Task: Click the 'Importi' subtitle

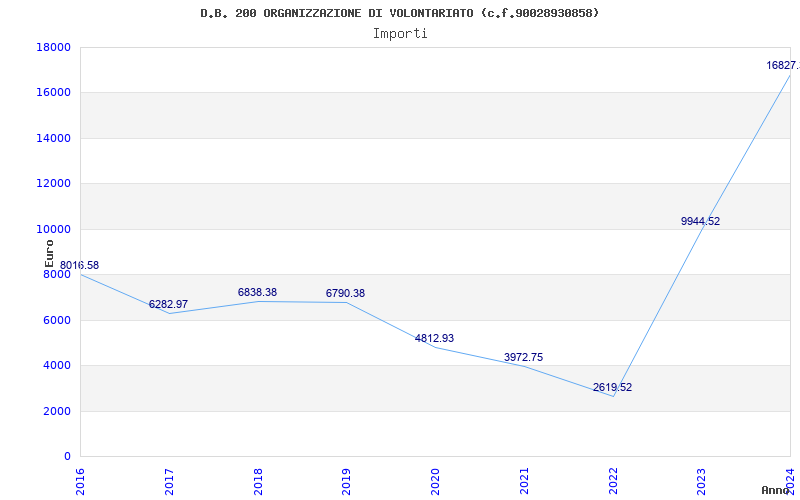Action: [x=400, y=34]
